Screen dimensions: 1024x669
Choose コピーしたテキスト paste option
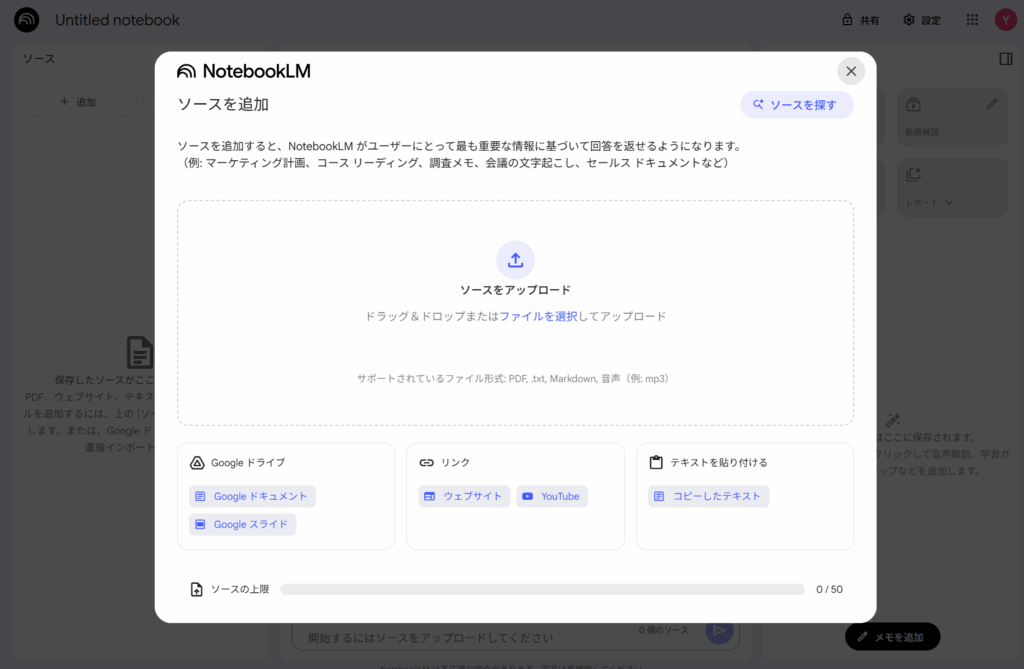click(x=708, y=497)
